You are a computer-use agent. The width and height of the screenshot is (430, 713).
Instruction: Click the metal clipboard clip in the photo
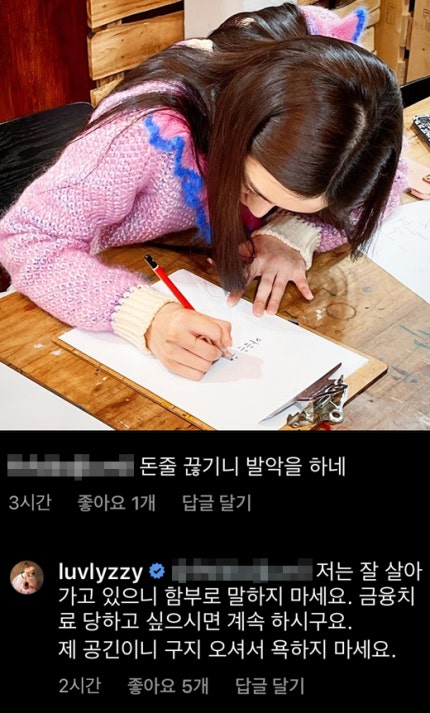(314, 399)
